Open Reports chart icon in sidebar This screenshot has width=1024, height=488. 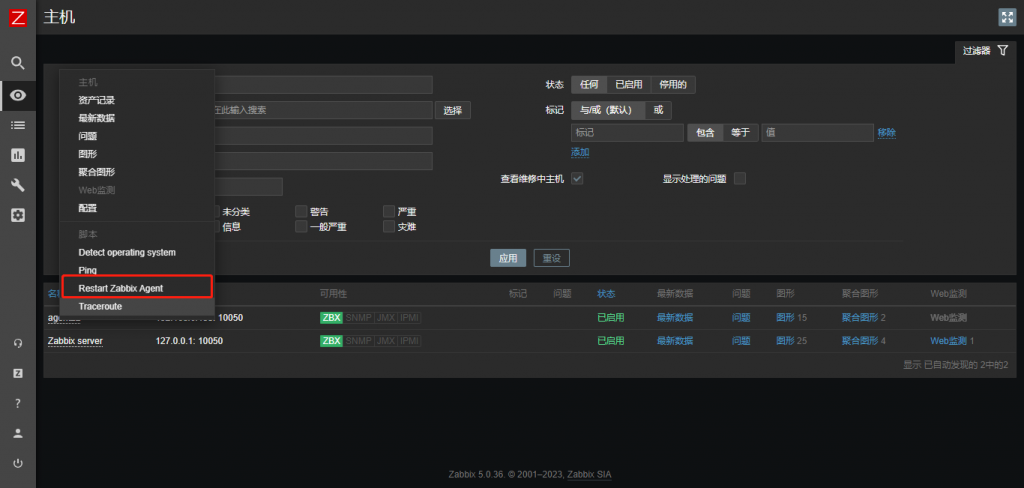click(x=18, y=155)
